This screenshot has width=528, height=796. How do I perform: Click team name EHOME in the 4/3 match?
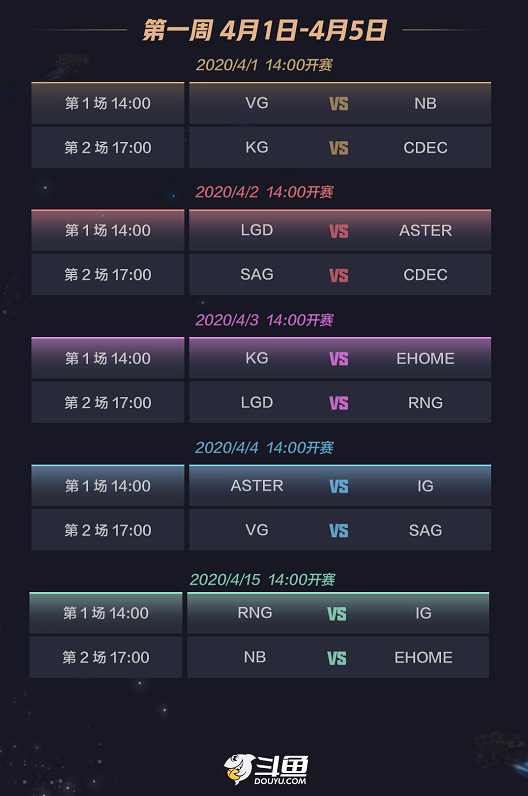tap(425, 358)
